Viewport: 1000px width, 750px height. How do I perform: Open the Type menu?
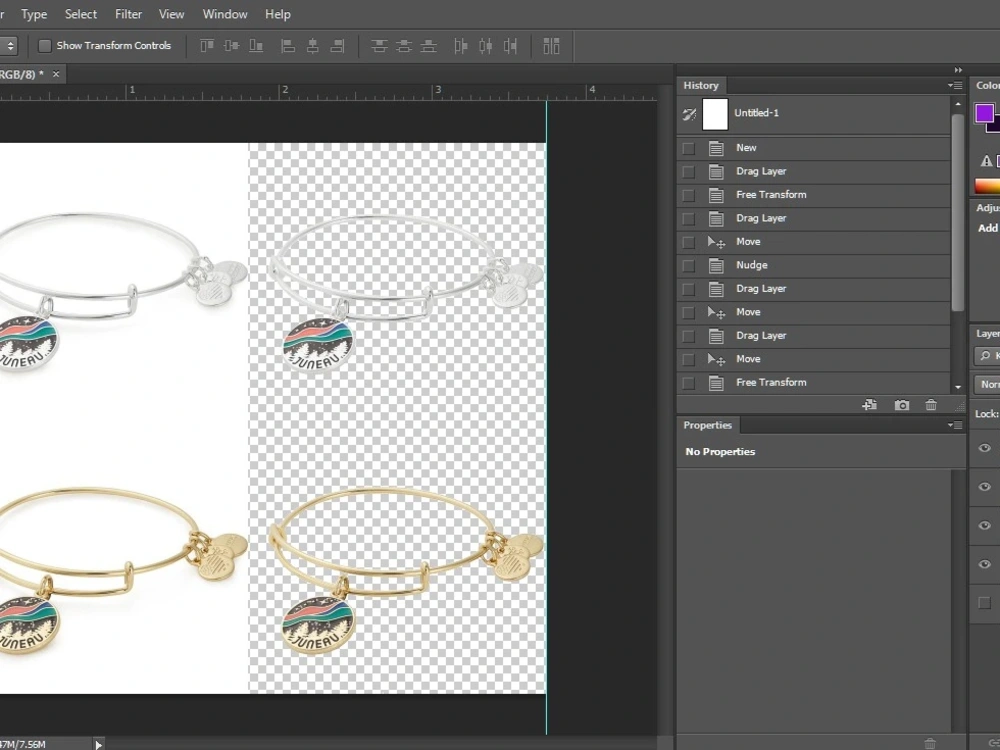tap(34, 14)
